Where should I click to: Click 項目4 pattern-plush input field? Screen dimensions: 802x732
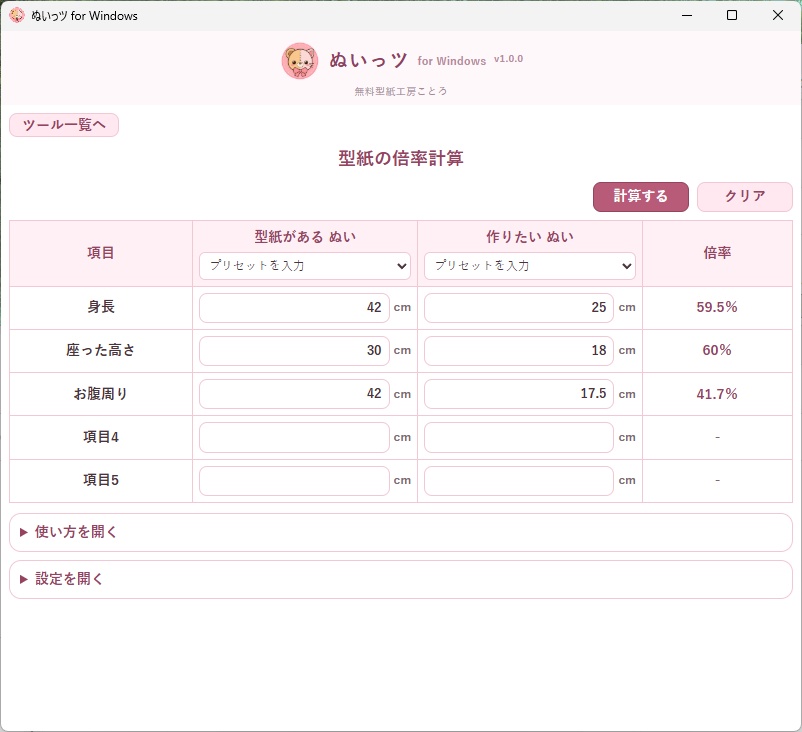tap(294, 437)
